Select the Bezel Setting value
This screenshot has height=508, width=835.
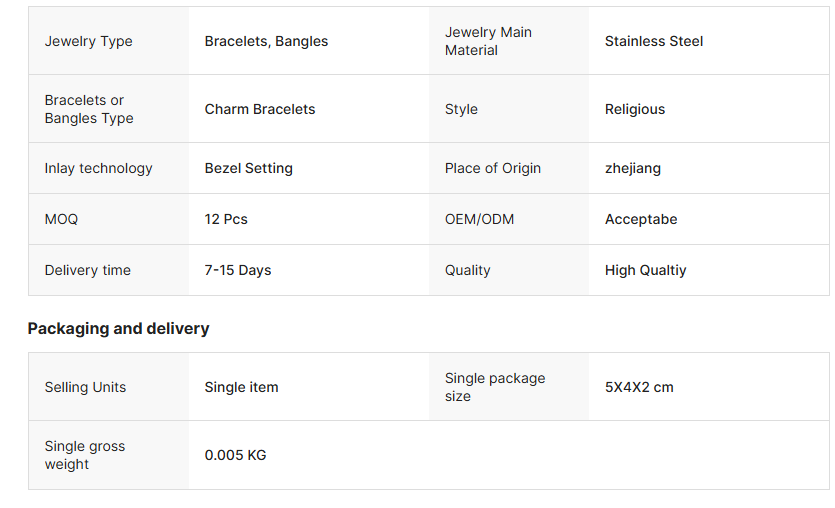[249, 168]
